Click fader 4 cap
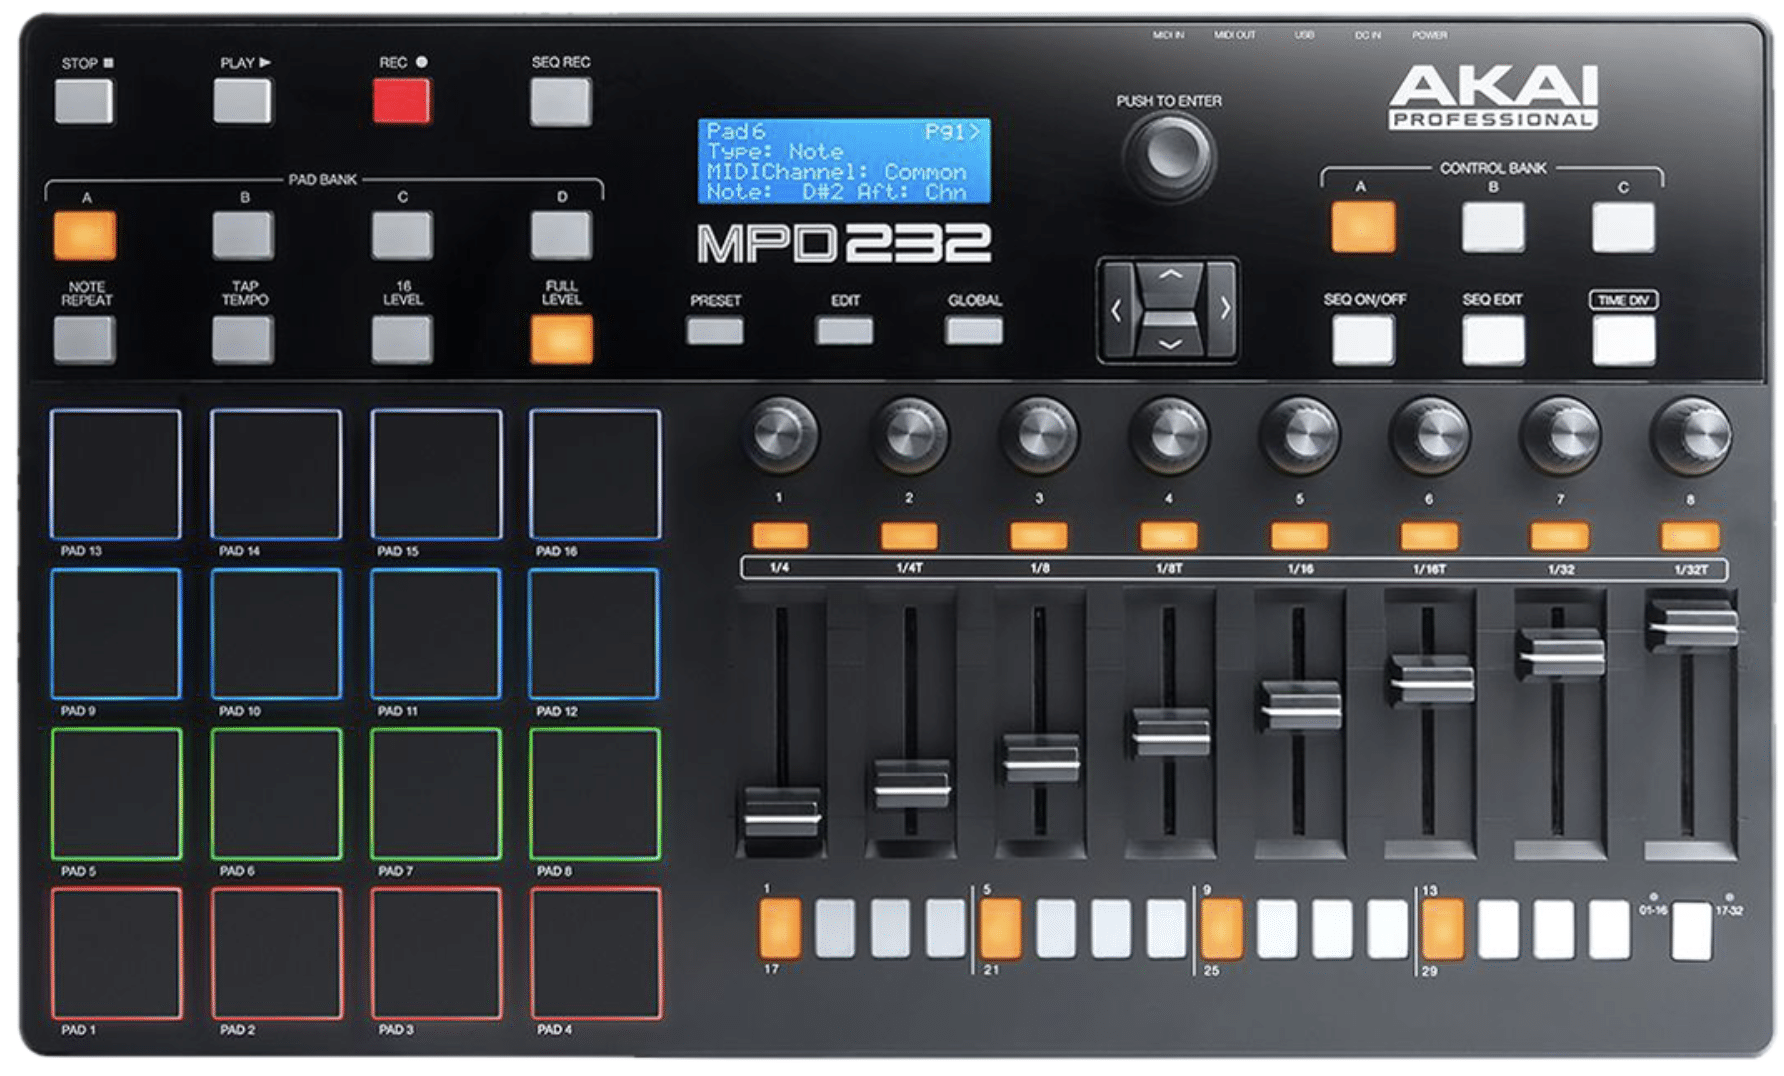The height and width of the screenshot is (1076, 1784). [x=1170, y=732]
